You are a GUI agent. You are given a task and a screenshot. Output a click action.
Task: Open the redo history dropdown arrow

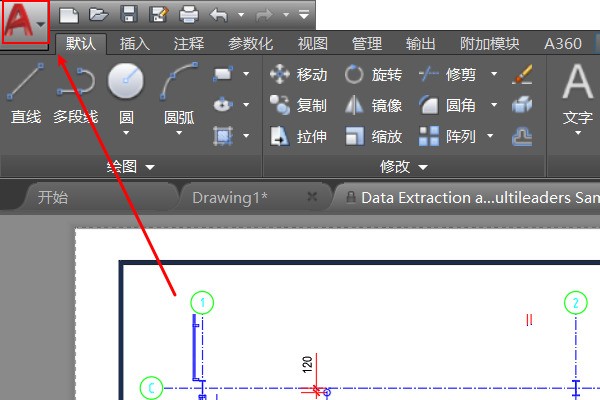pyautogui.click(x=286, y=15)
